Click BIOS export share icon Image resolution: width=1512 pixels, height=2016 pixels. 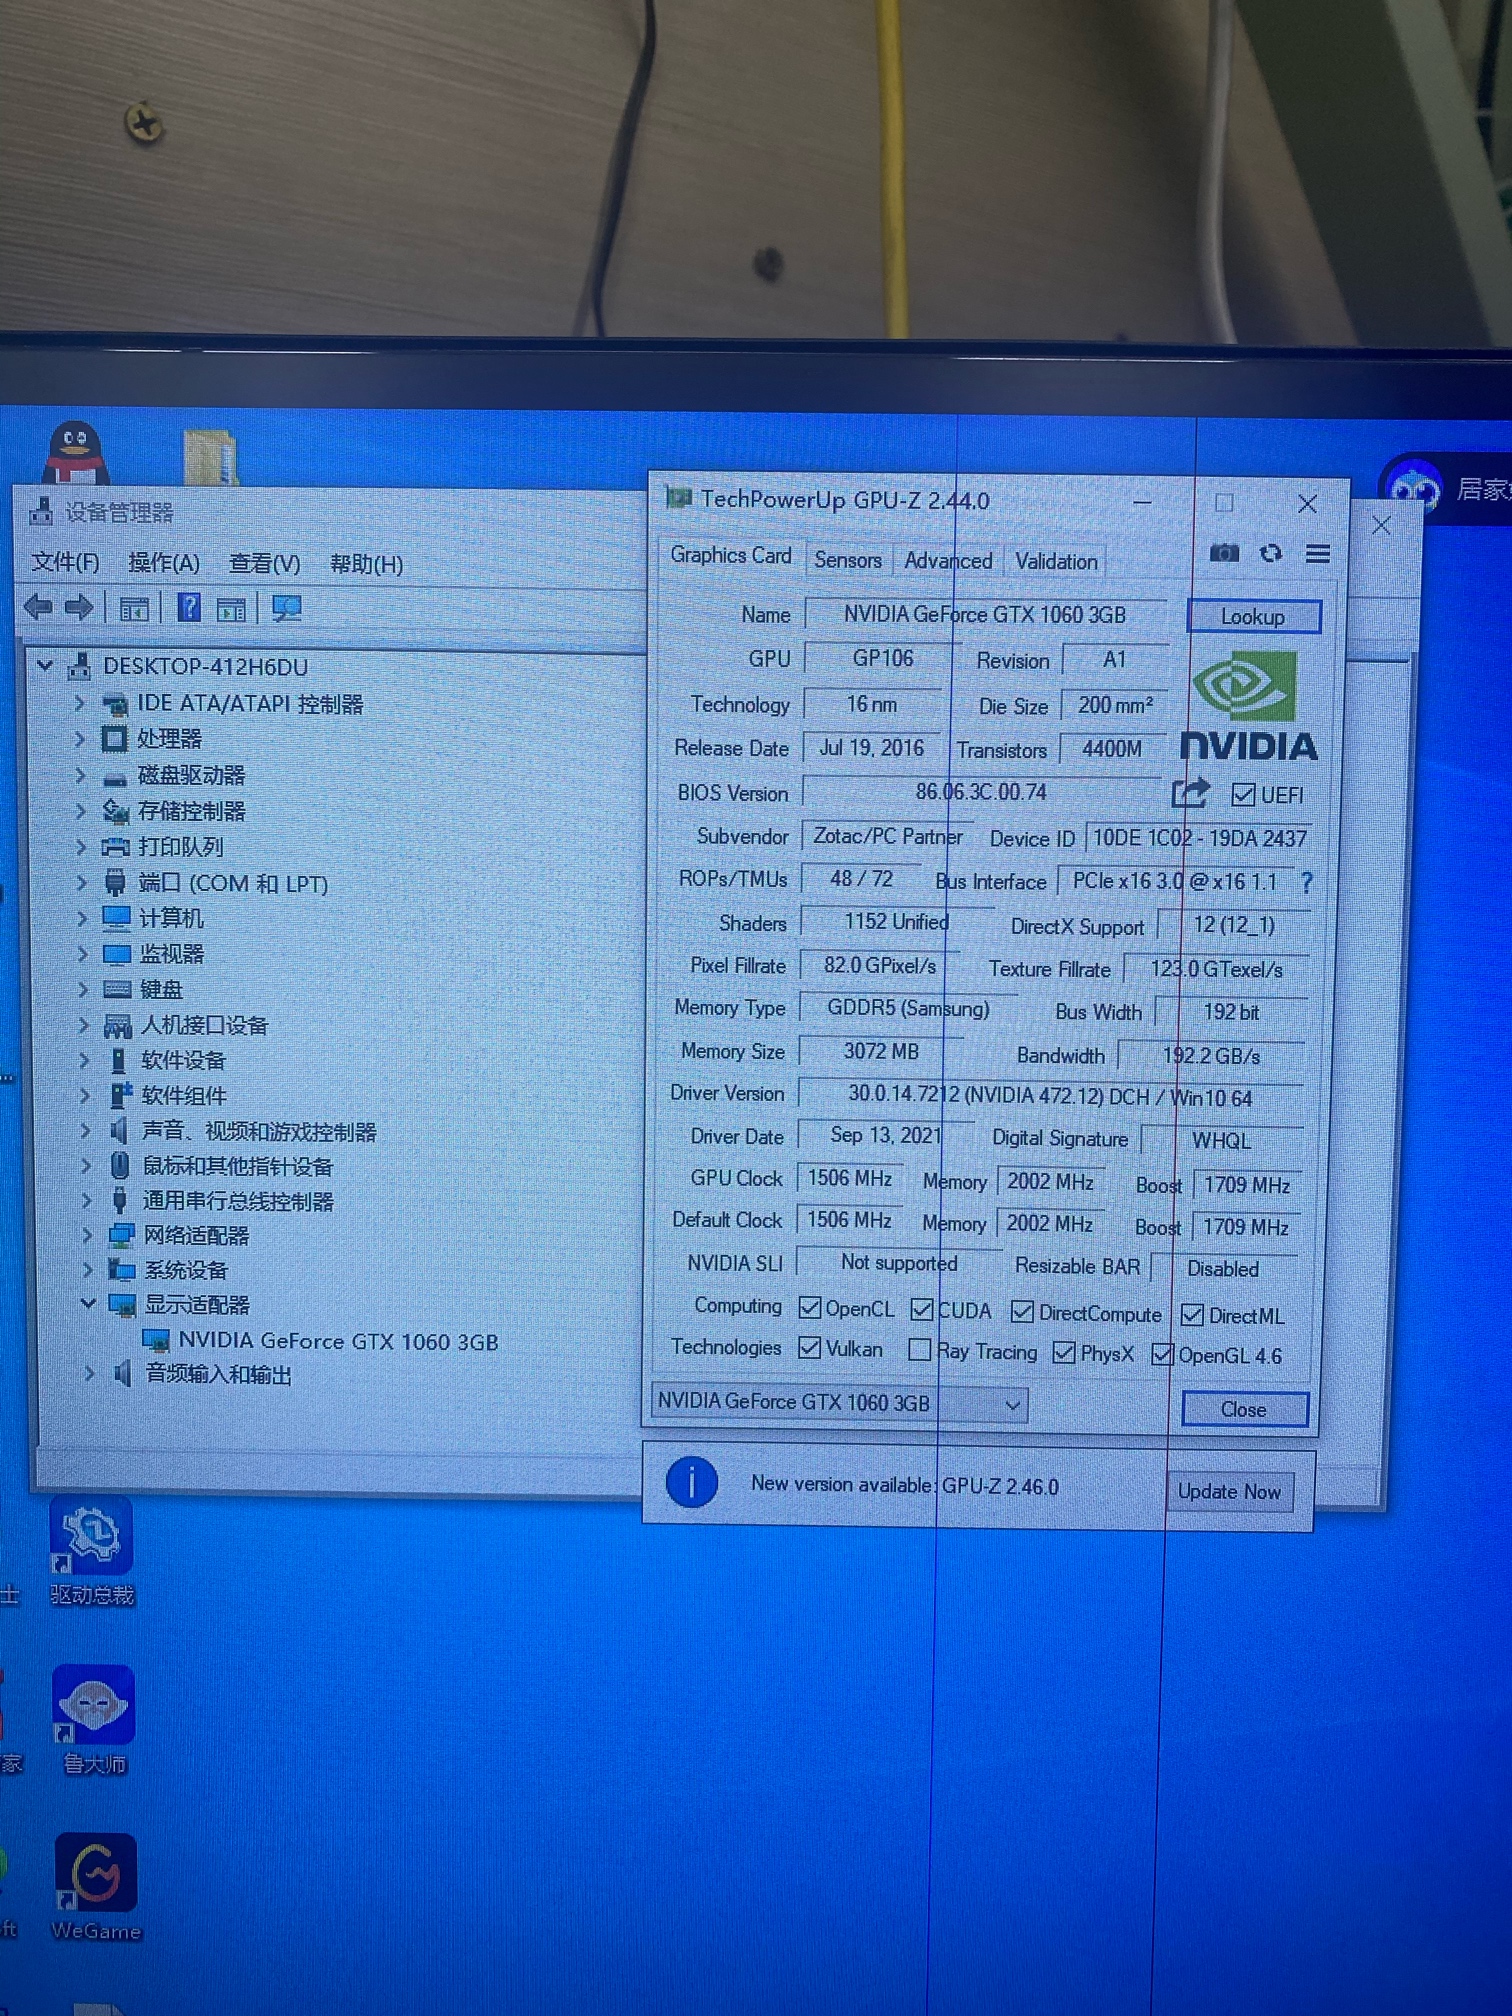1190,794
